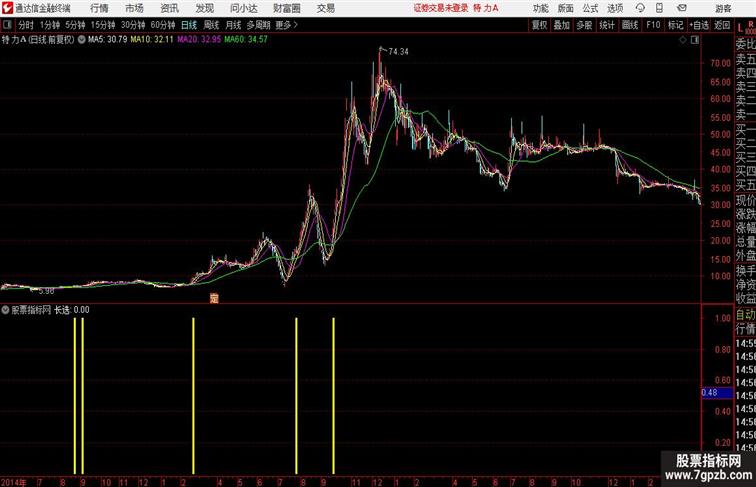
Task: Open the 功能 menu
Action: pos(540,8)
